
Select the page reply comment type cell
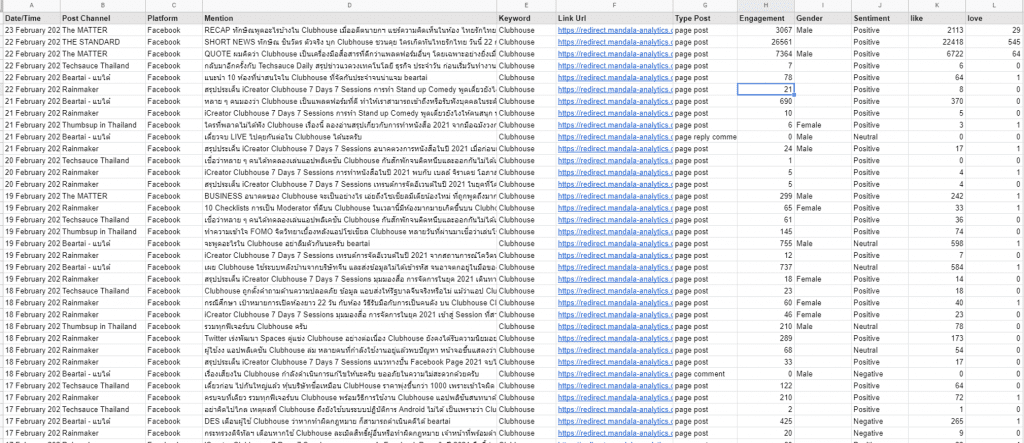(x=705, y=137)
